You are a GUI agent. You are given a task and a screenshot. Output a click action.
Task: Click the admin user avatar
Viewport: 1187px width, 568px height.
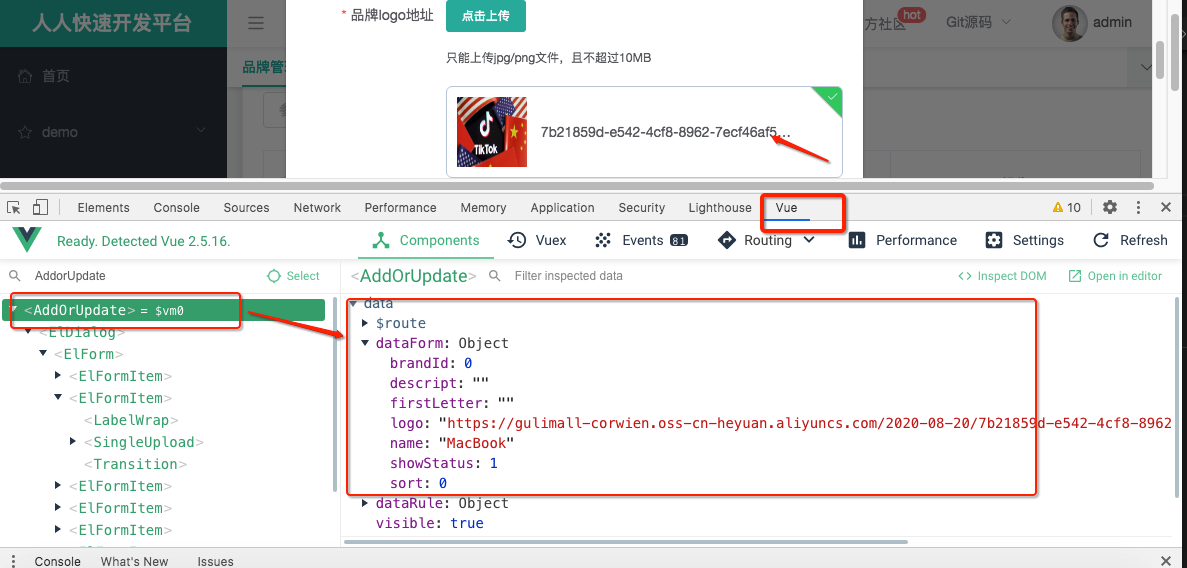(x=1069, y=23)
